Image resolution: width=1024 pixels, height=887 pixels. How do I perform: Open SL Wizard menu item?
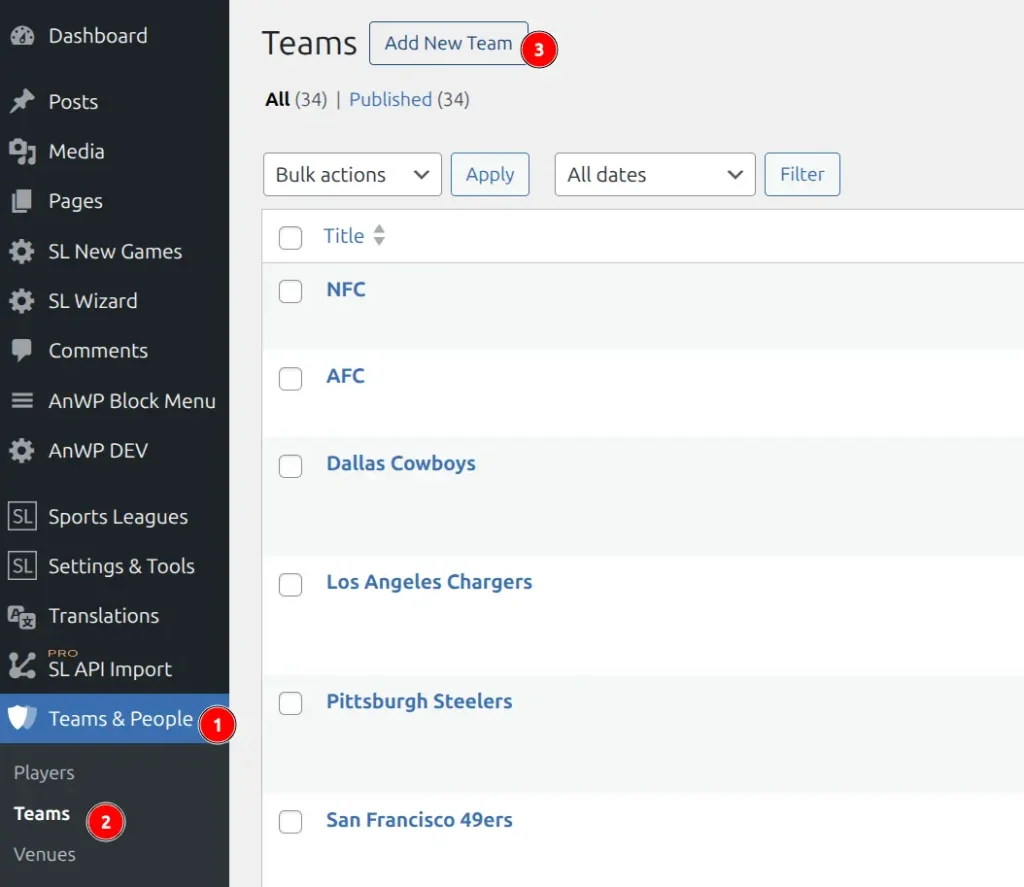pos(93,301)
